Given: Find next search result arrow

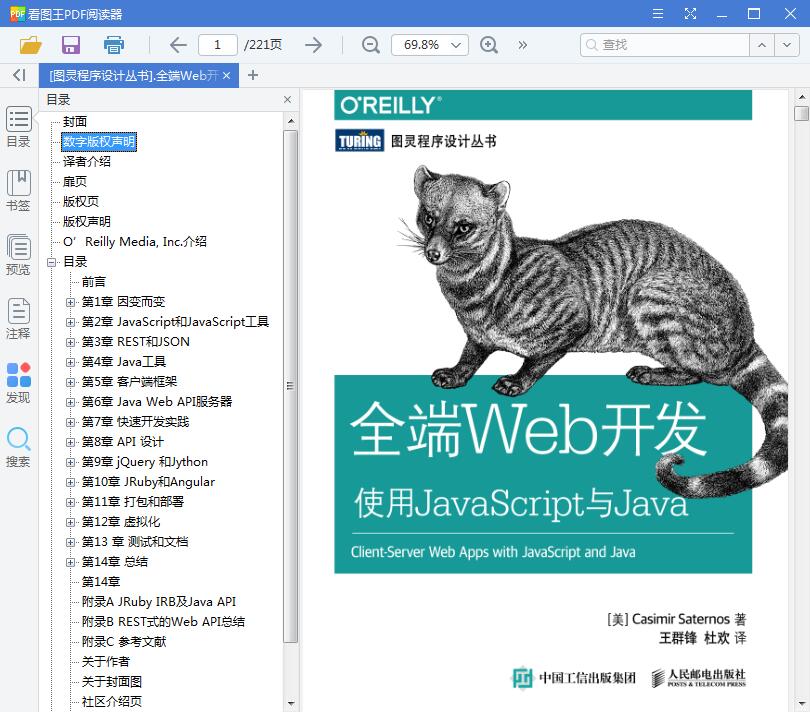Looking at the screenshot, I should pyautogui.click(x=786, y=45).
